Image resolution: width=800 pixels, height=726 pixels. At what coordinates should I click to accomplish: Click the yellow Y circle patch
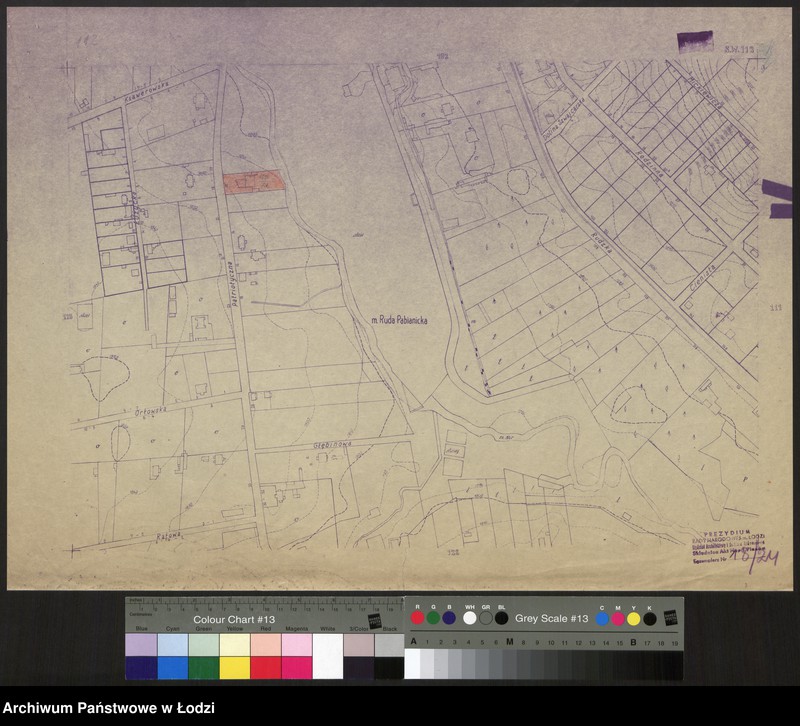point(633,618)
